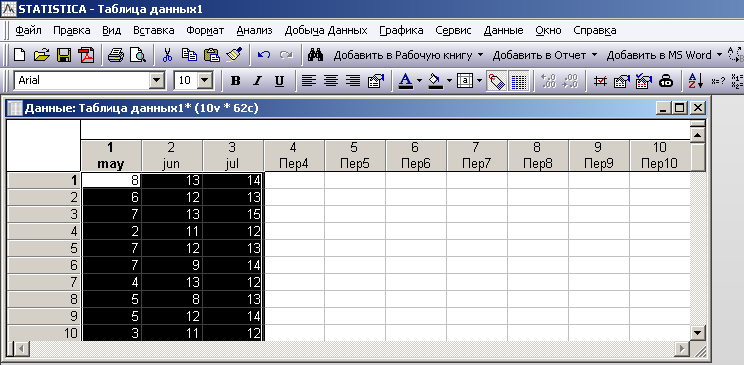
Task: Open the Файл menu
Action: click(28, 30)
